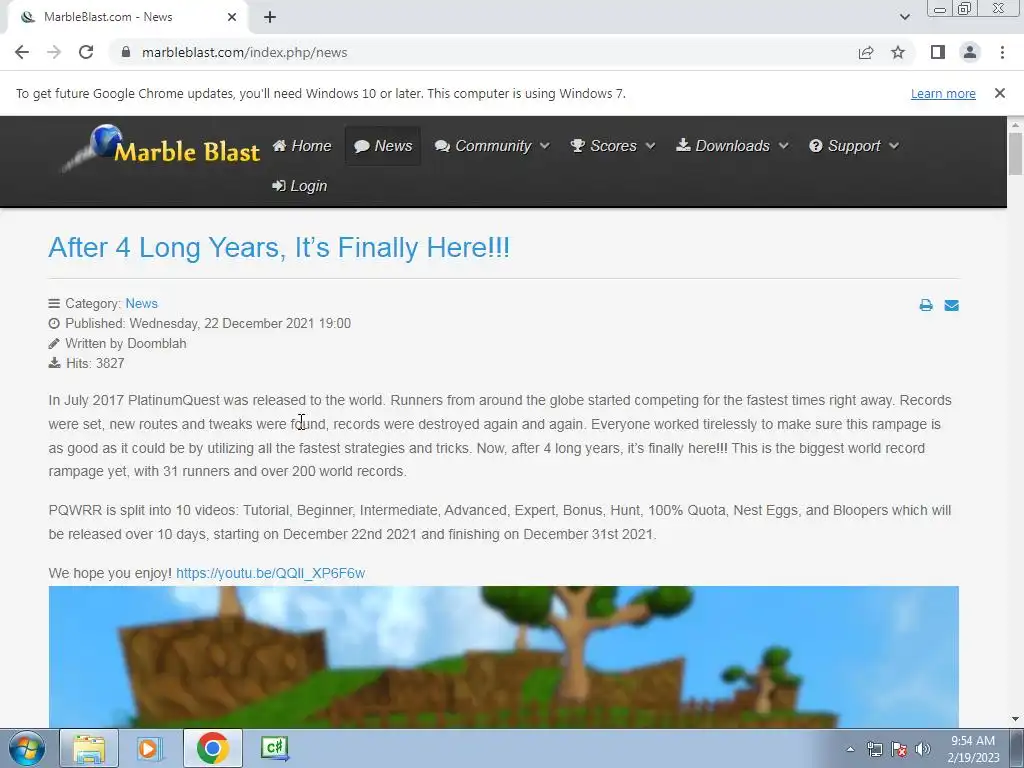The height and width of the screenshot is (768, 1024).
Task: Open the Windows Start button
Action: (26, 748)
